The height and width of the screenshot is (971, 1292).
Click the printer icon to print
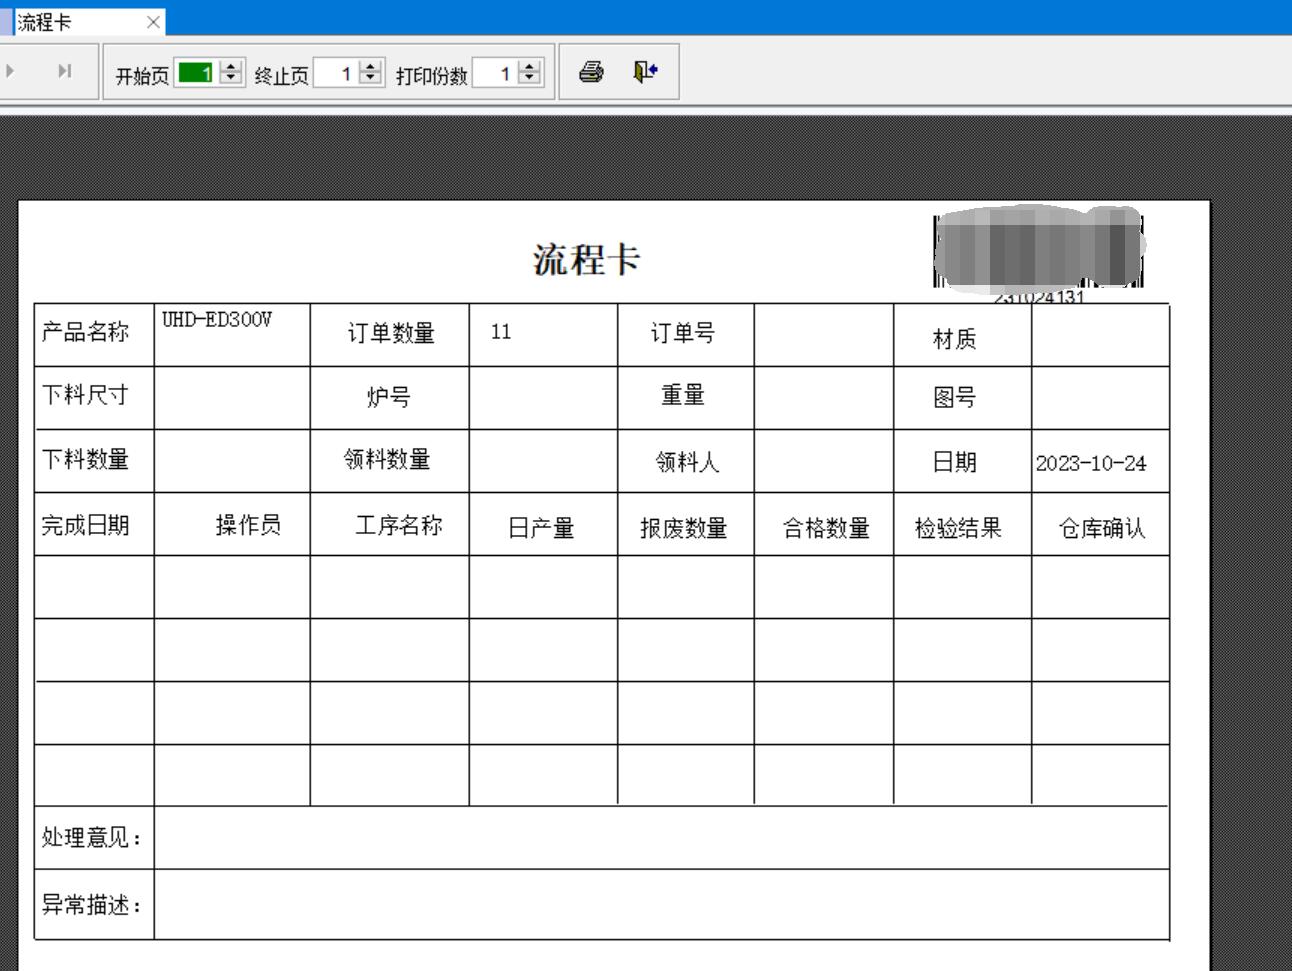[591, 72]
